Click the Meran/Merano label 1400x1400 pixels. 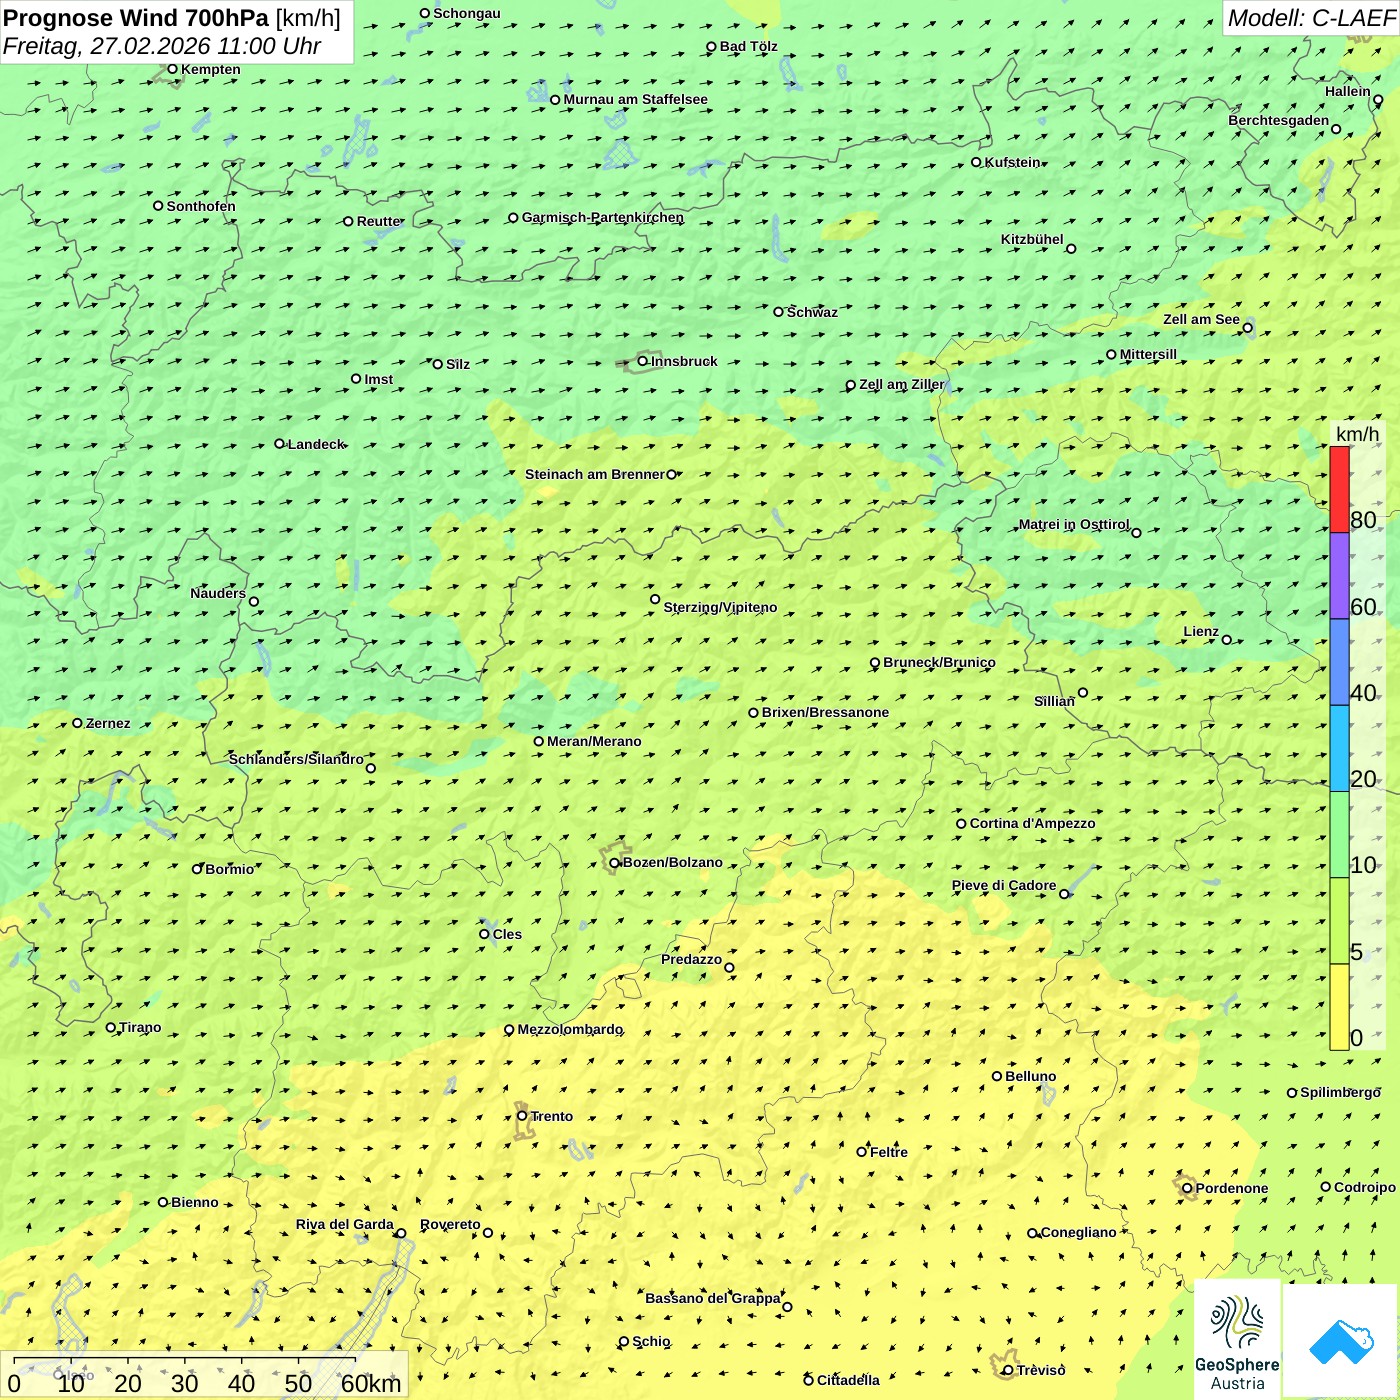594,741
